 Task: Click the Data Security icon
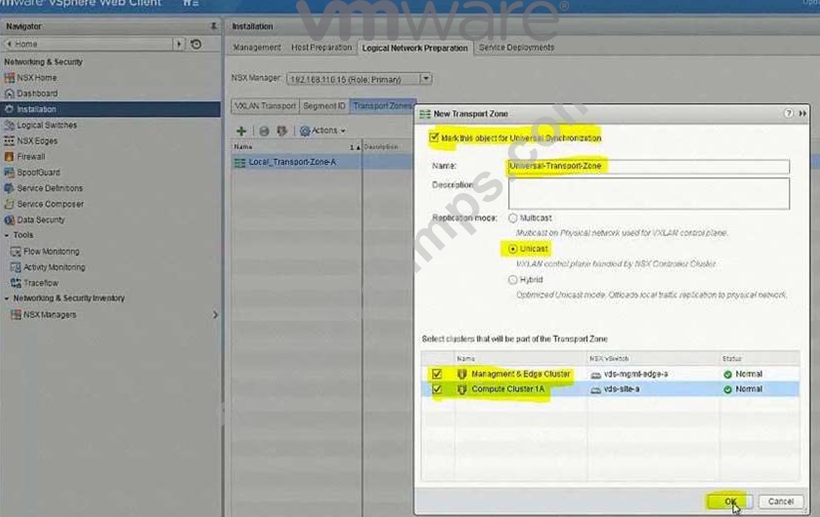click(9, 220)
